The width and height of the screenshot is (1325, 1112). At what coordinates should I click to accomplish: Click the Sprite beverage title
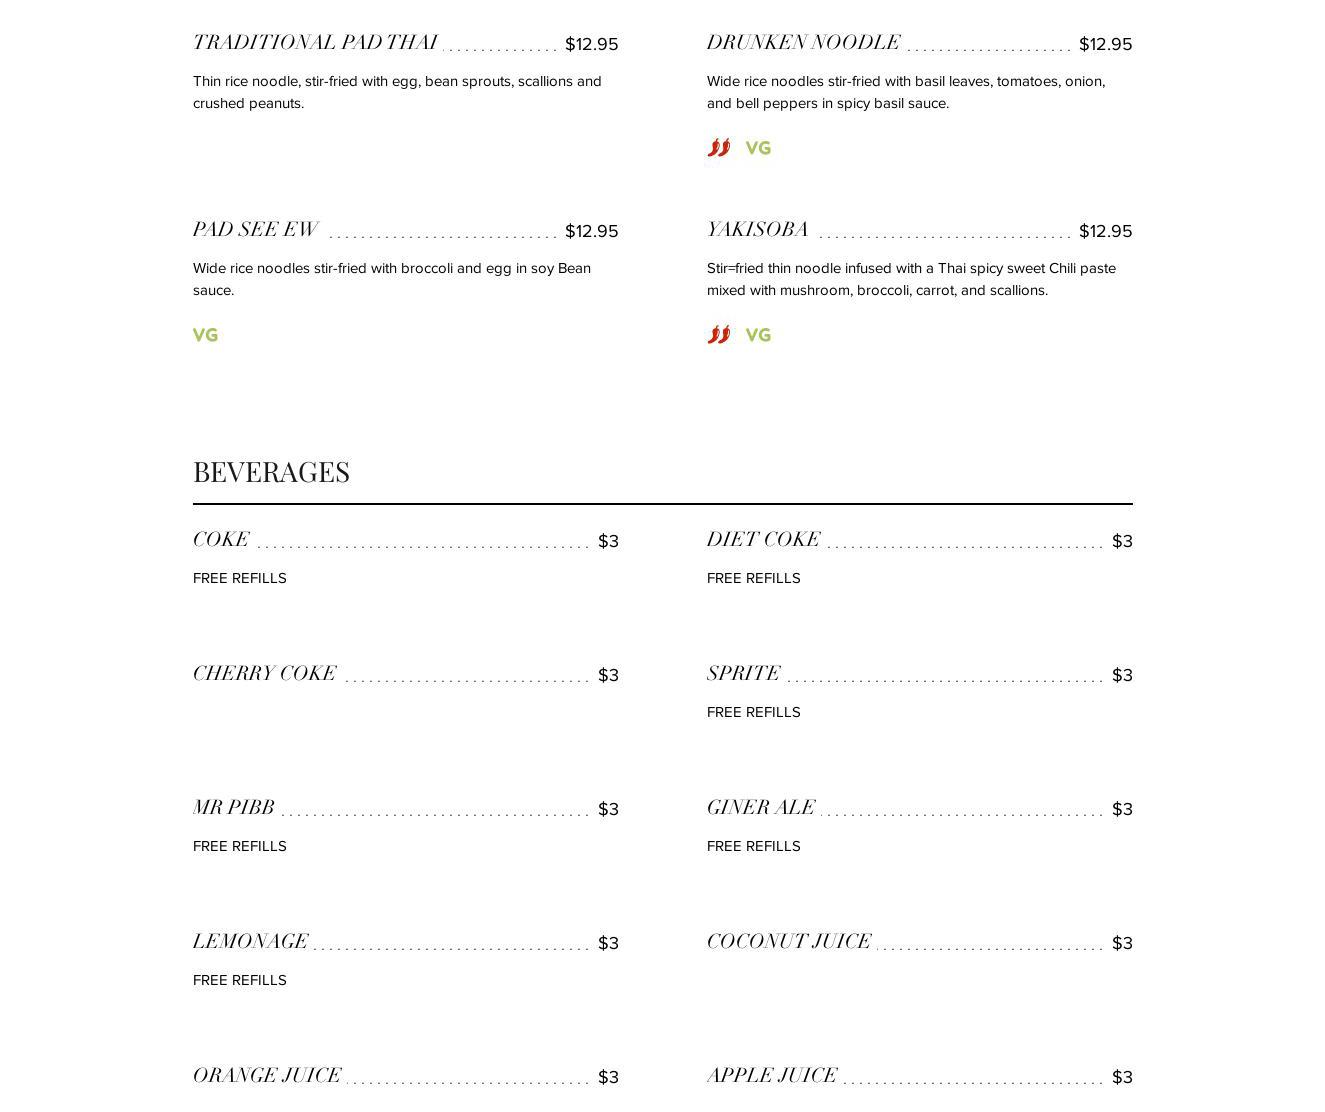tap(743, 674)
